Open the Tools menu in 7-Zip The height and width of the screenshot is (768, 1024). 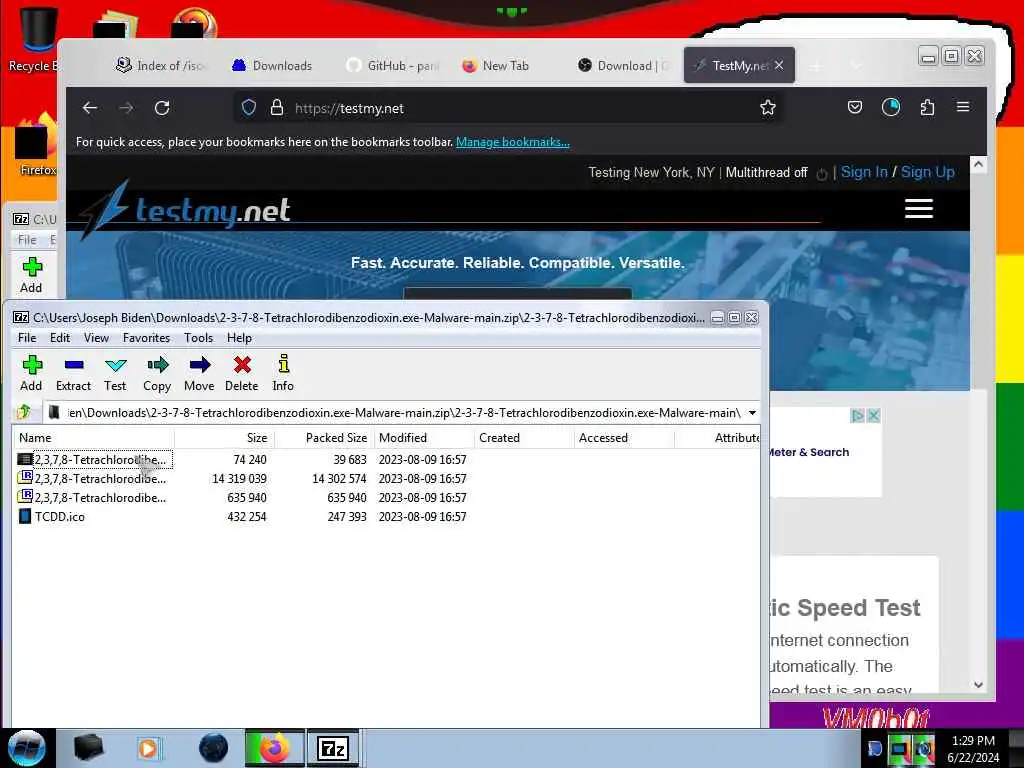click(199, 338)
